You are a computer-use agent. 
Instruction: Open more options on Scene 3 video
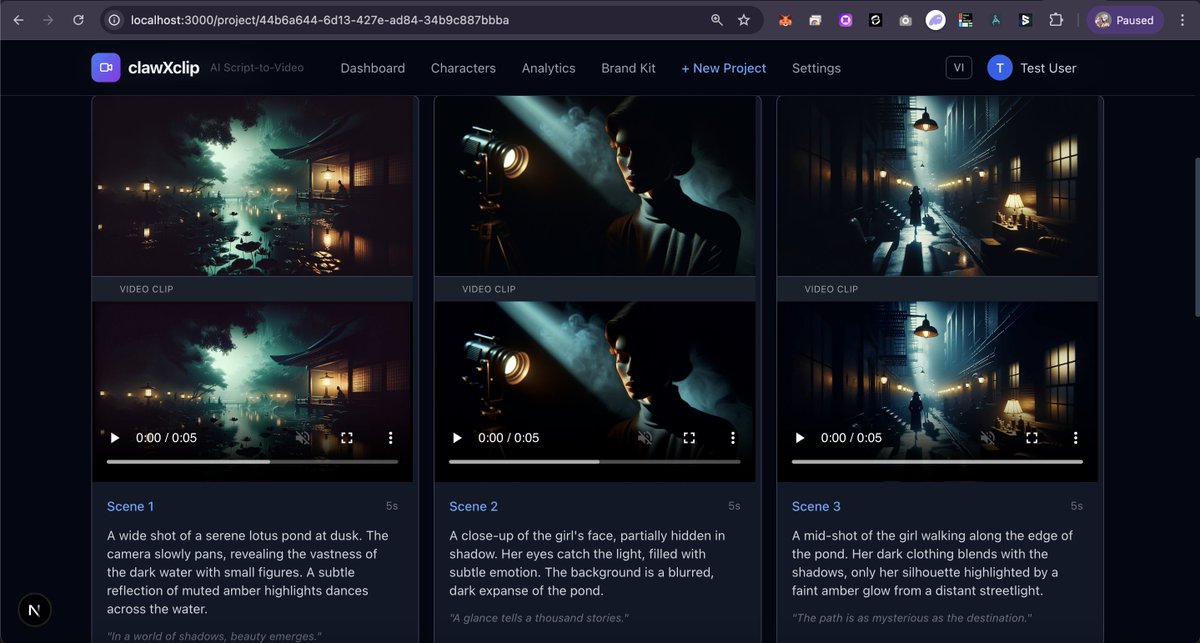point(1076,438)
